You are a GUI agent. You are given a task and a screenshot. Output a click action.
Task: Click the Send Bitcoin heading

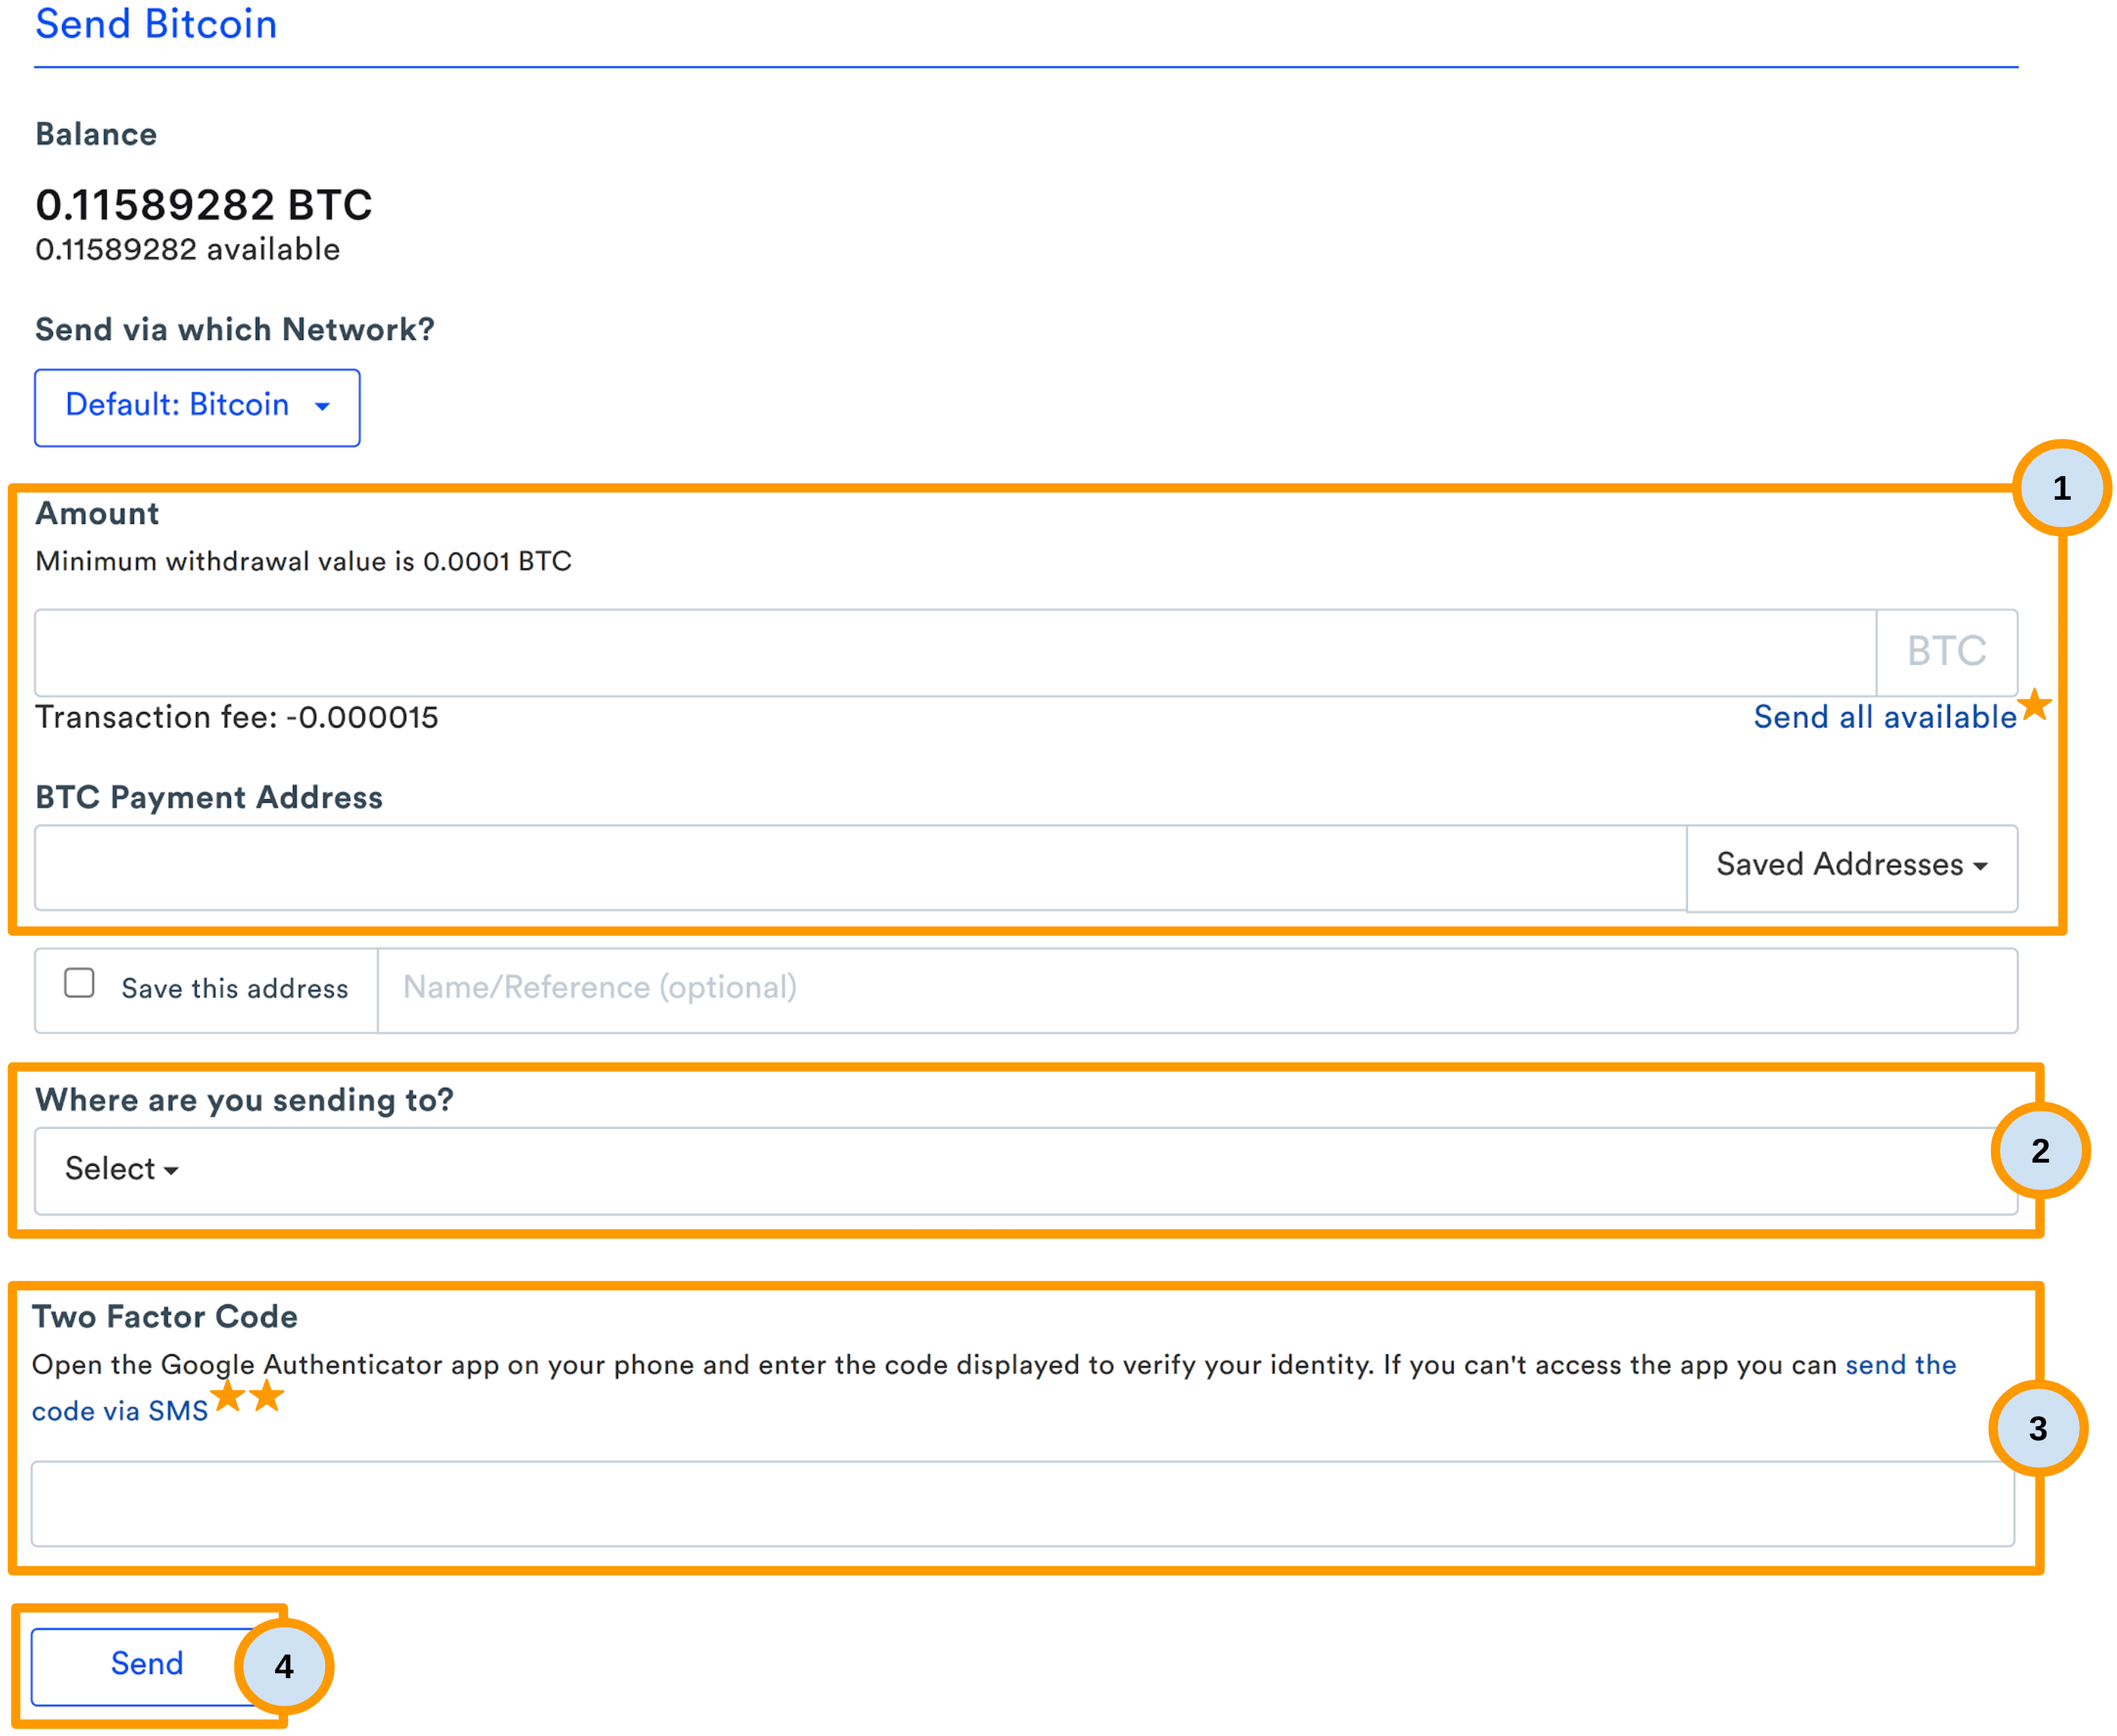point(156,24)
